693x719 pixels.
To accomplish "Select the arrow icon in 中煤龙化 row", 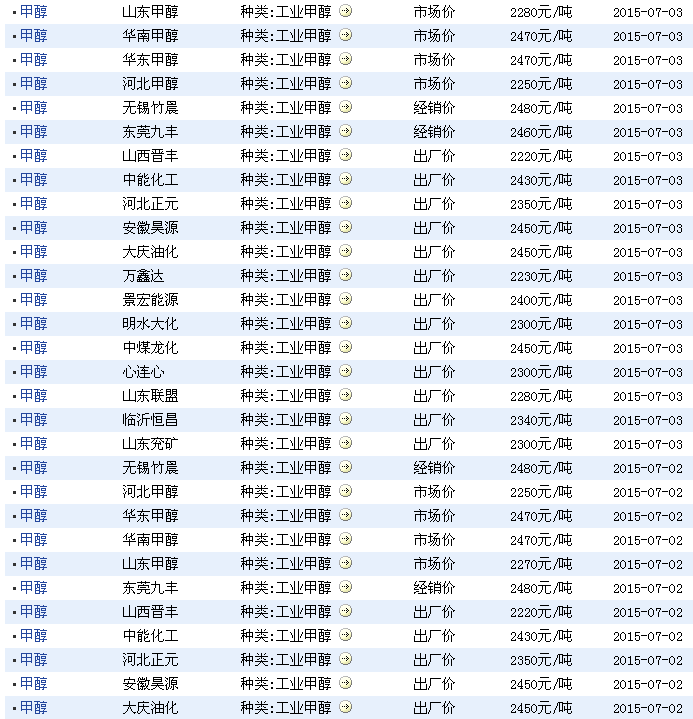I will click(345, 347).
